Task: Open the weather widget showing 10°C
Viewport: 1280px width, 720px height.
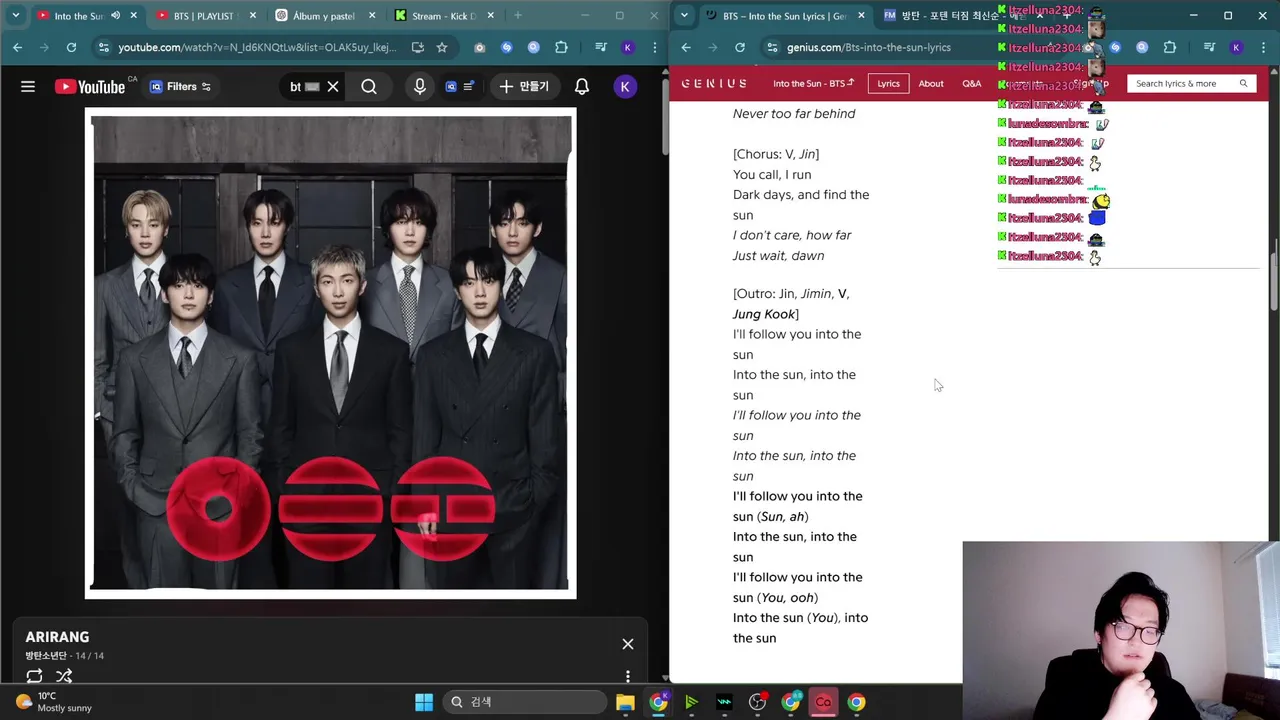Action: (x=54, y=702)
